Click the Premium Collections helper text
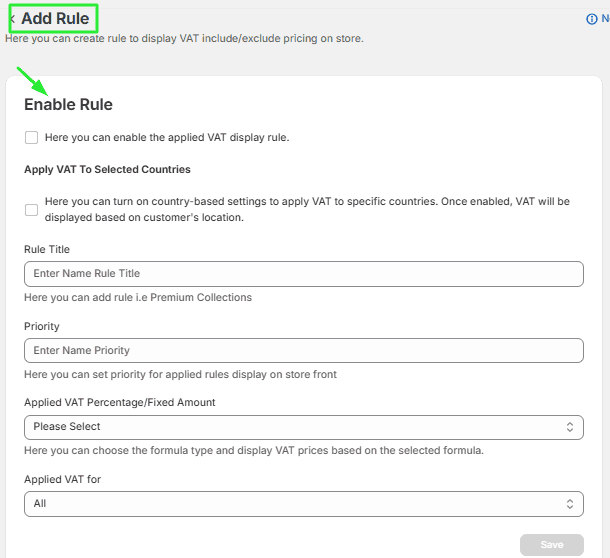The width and height of the screenshot is (610, 558). tap(138, 297)
